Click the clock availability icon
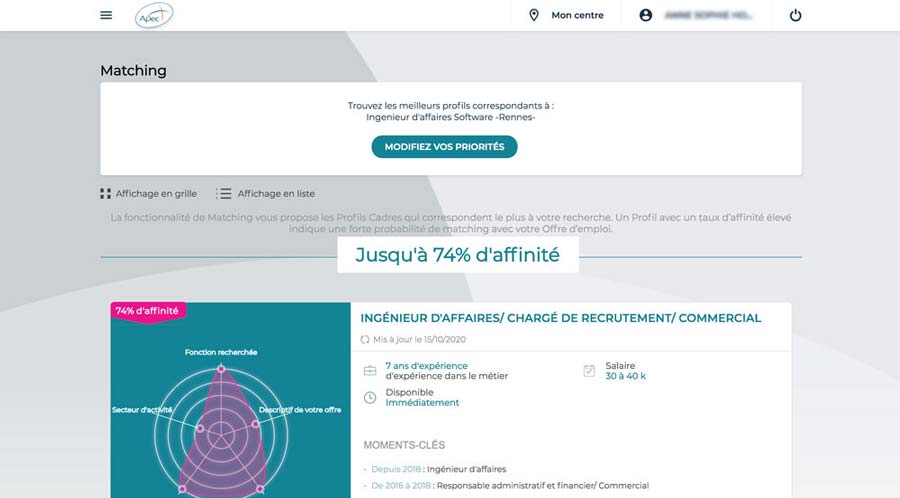900x498 pixels. pos(370,397)
